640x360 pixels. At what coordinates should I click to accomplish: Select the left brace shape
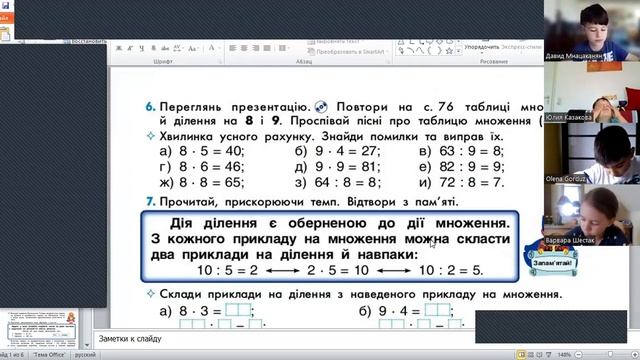[x=430, y=51]
